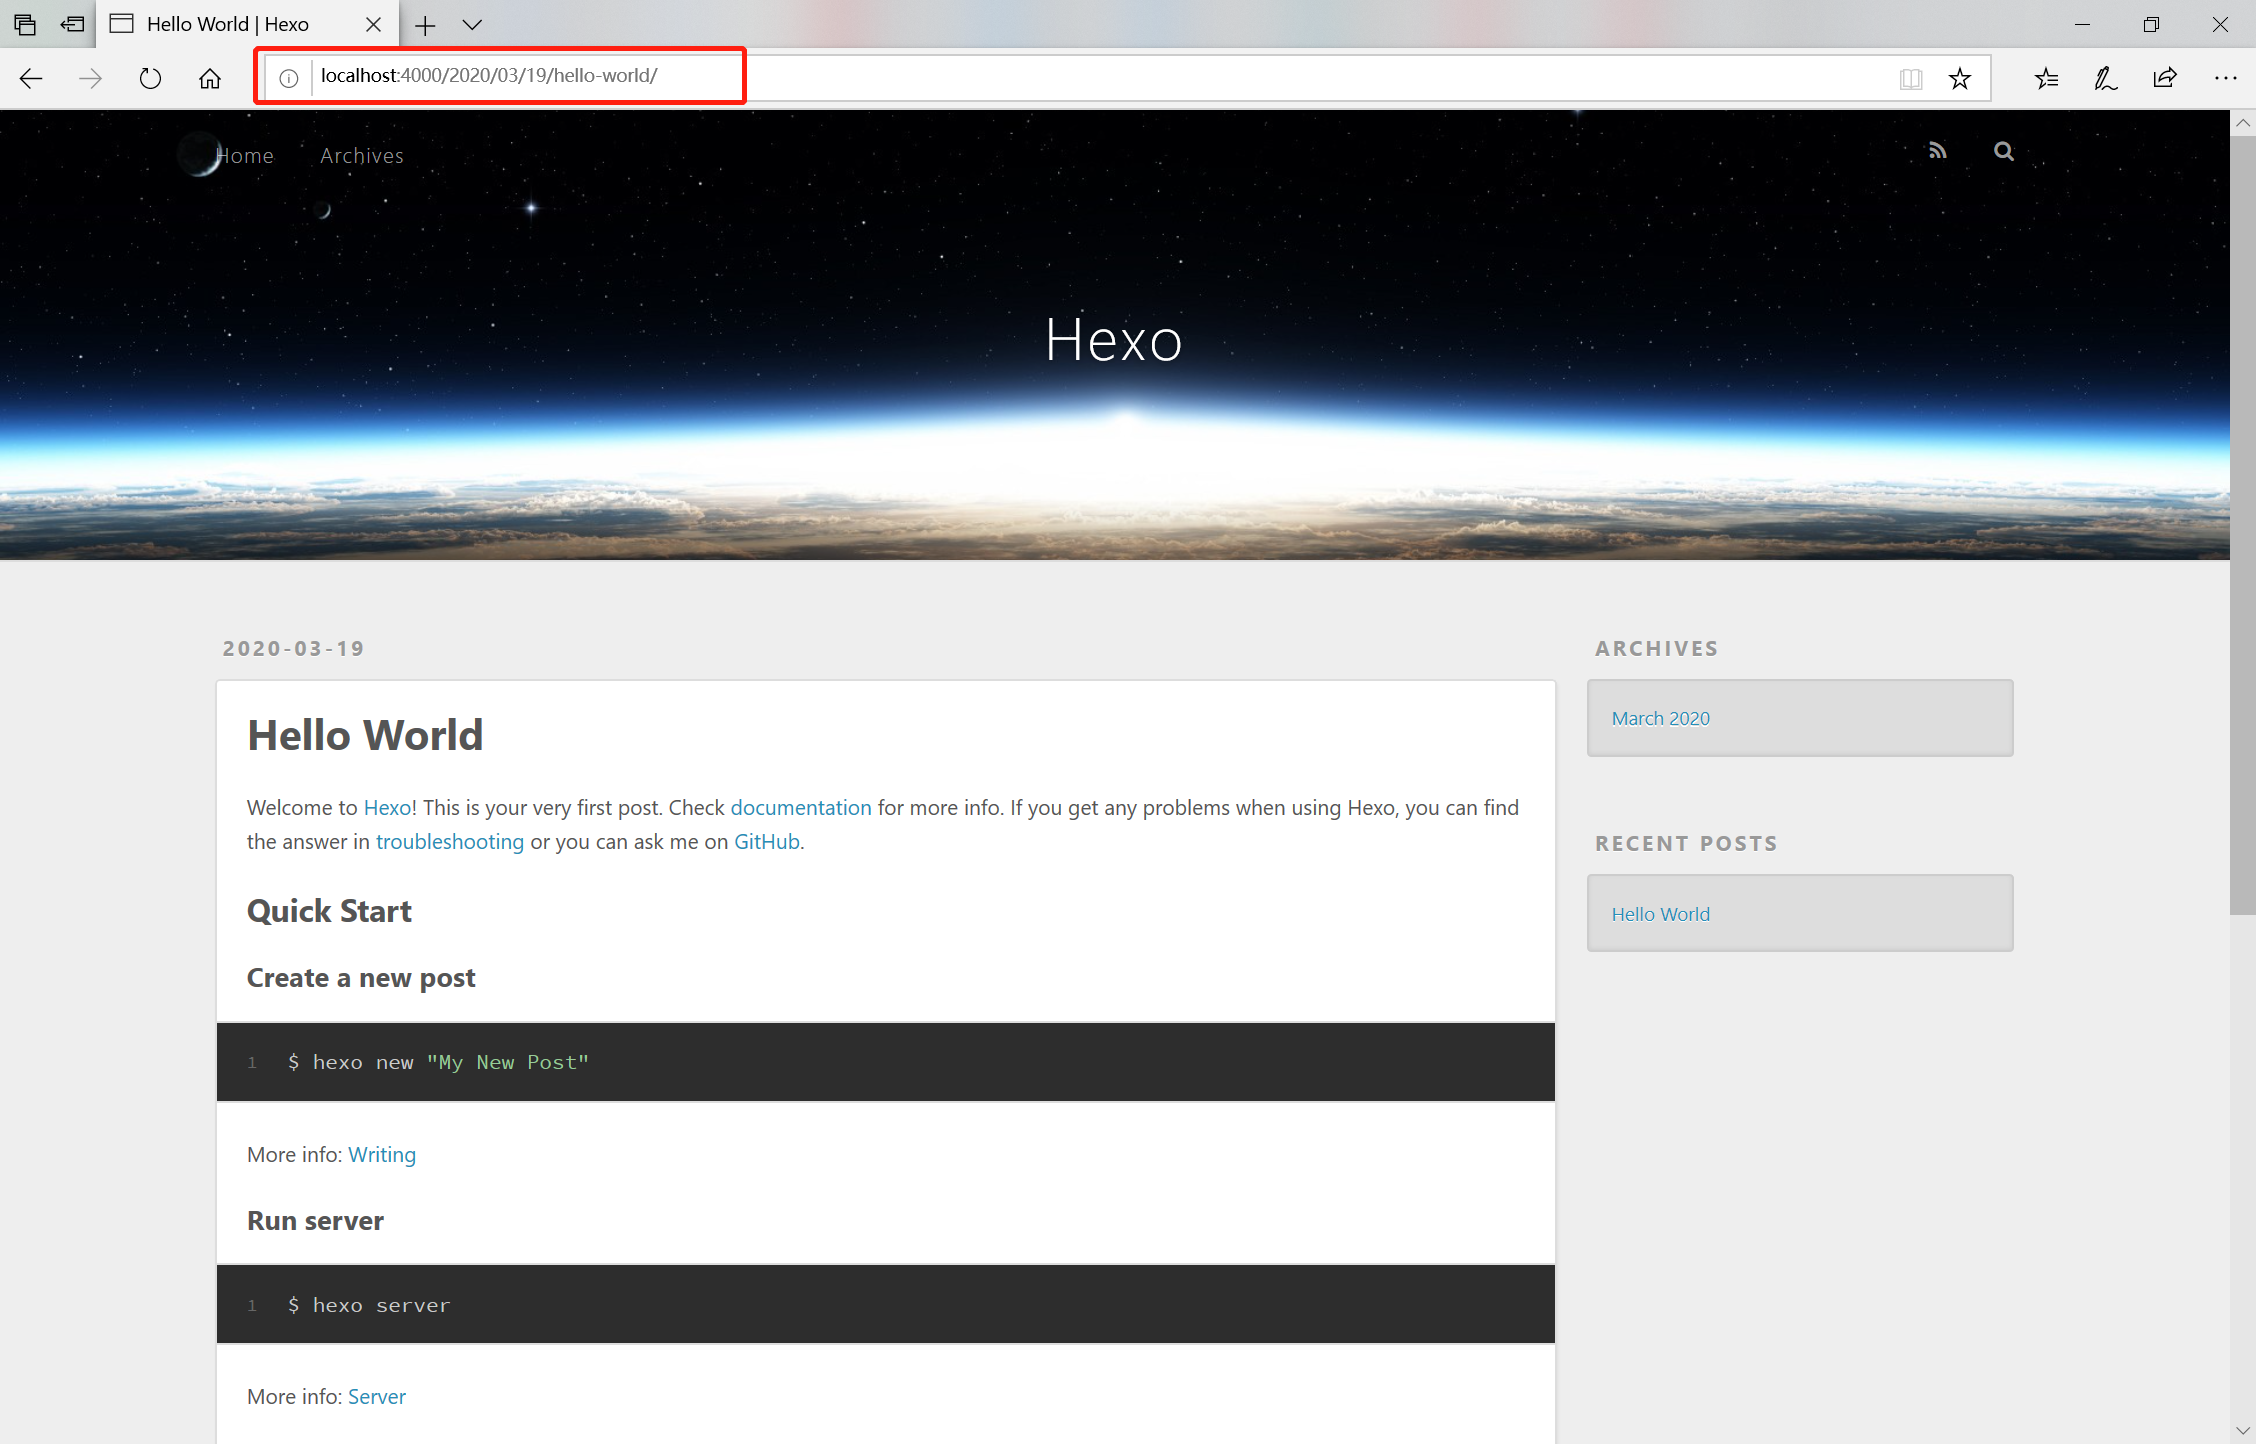
Task: Set tabs aside icon
Action: click(x=72, y=24)
